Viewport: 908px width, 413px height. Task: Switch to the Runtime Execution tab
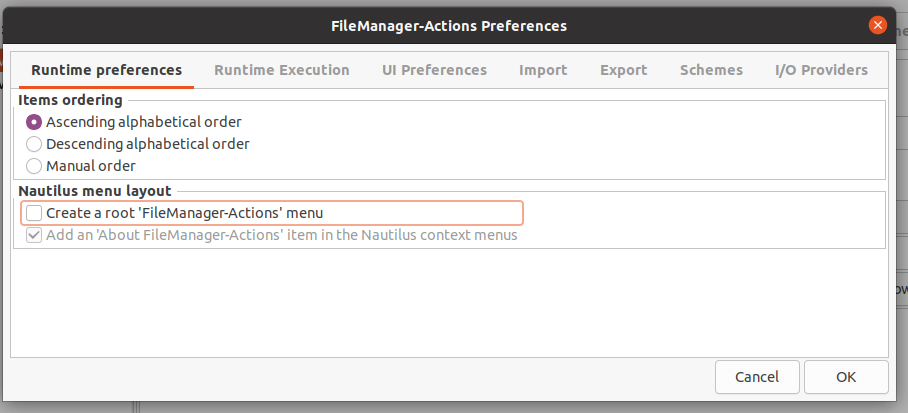(x=282, y=70)
